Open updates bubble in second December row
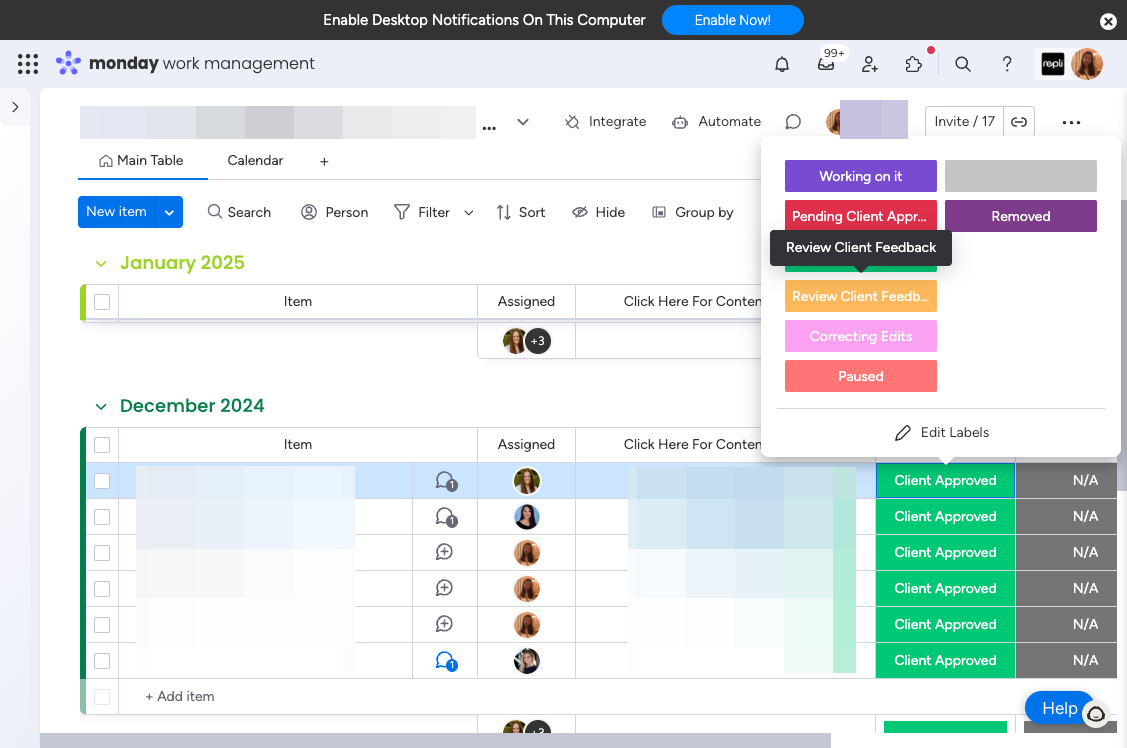The height and width of the screenshot is (748, 1127). click(446, 517)
